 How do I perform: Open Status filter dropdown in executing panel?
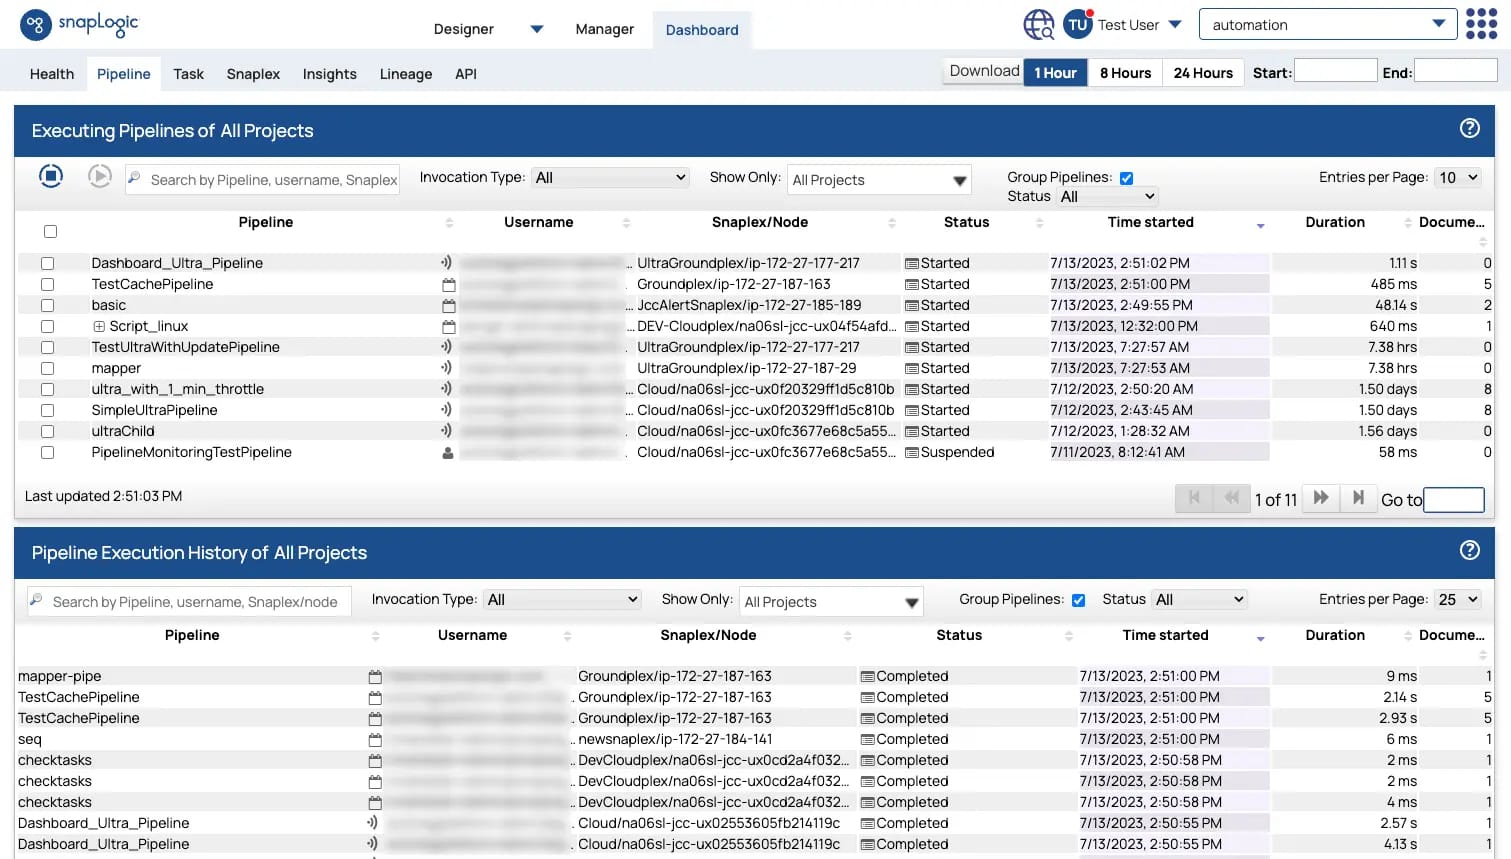(x=1107, y=196)
